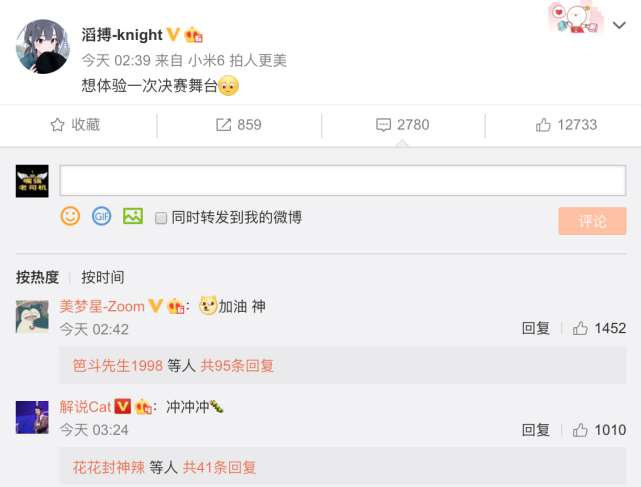This screenshot has width=641, height=487.
Task: Focus the comment text input box
Action: tap(343, 180)
